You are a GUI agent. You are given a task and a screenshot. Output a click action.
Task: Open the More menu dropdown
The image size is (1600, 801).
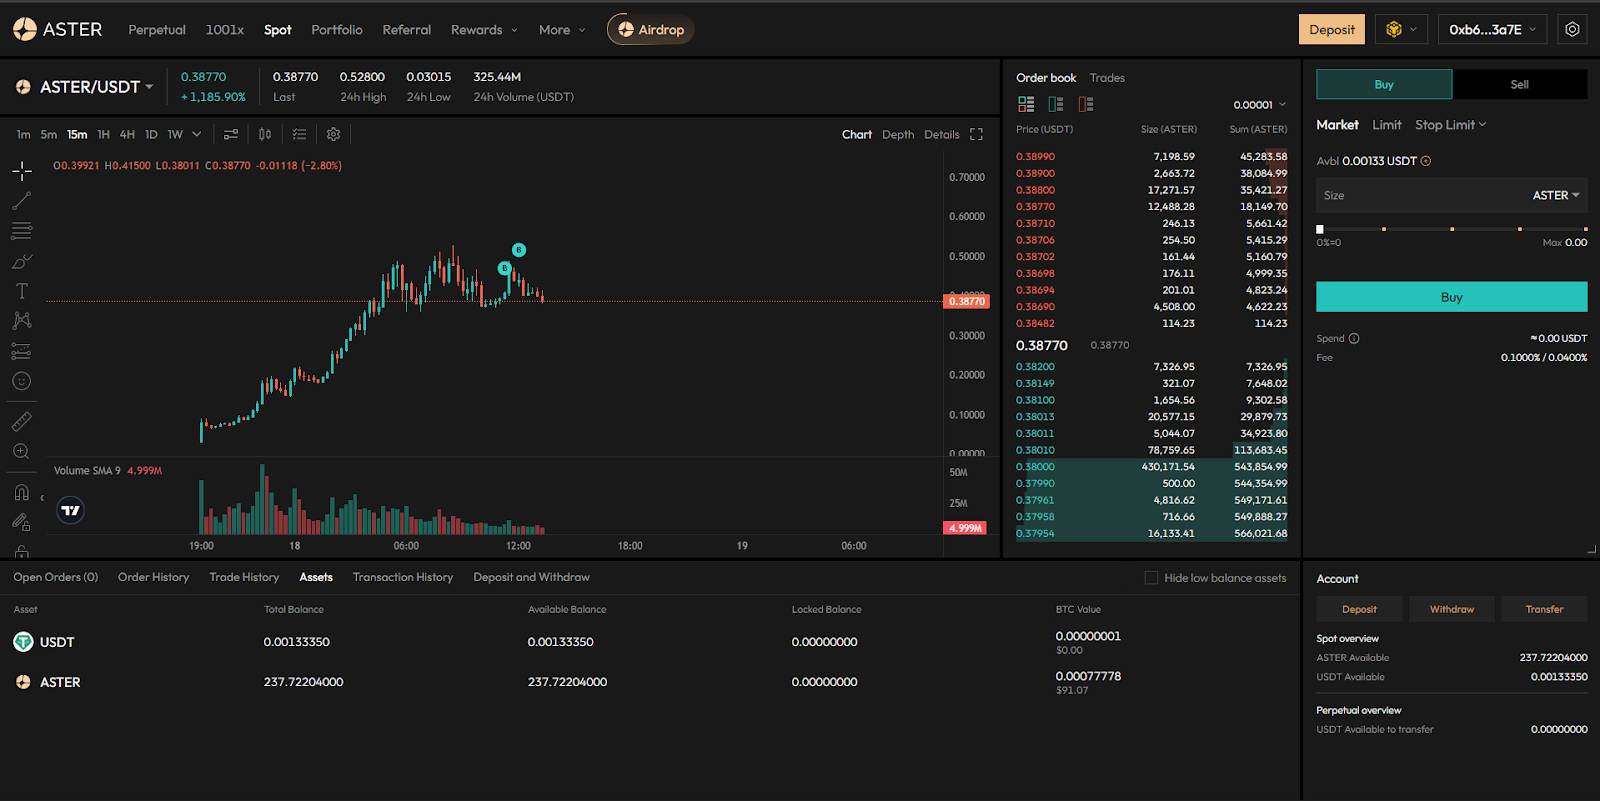tap(562, 30)
